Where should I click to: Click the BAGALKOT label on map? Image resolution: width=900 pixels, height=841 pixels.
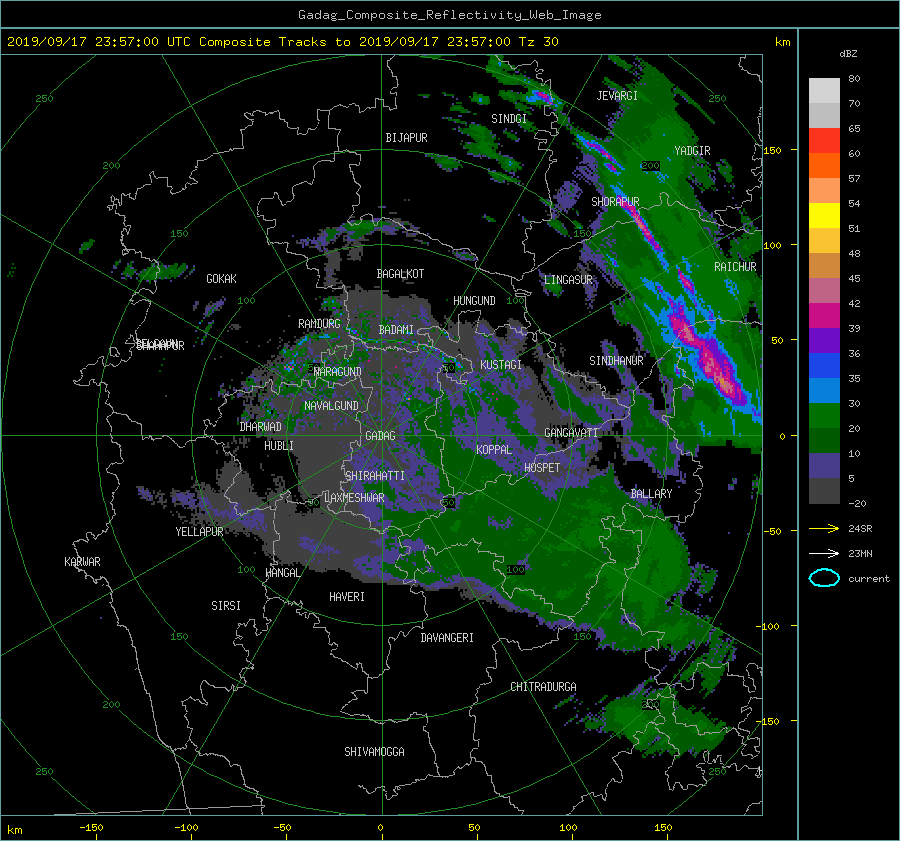pyautogui.click(x=400, y=274)
